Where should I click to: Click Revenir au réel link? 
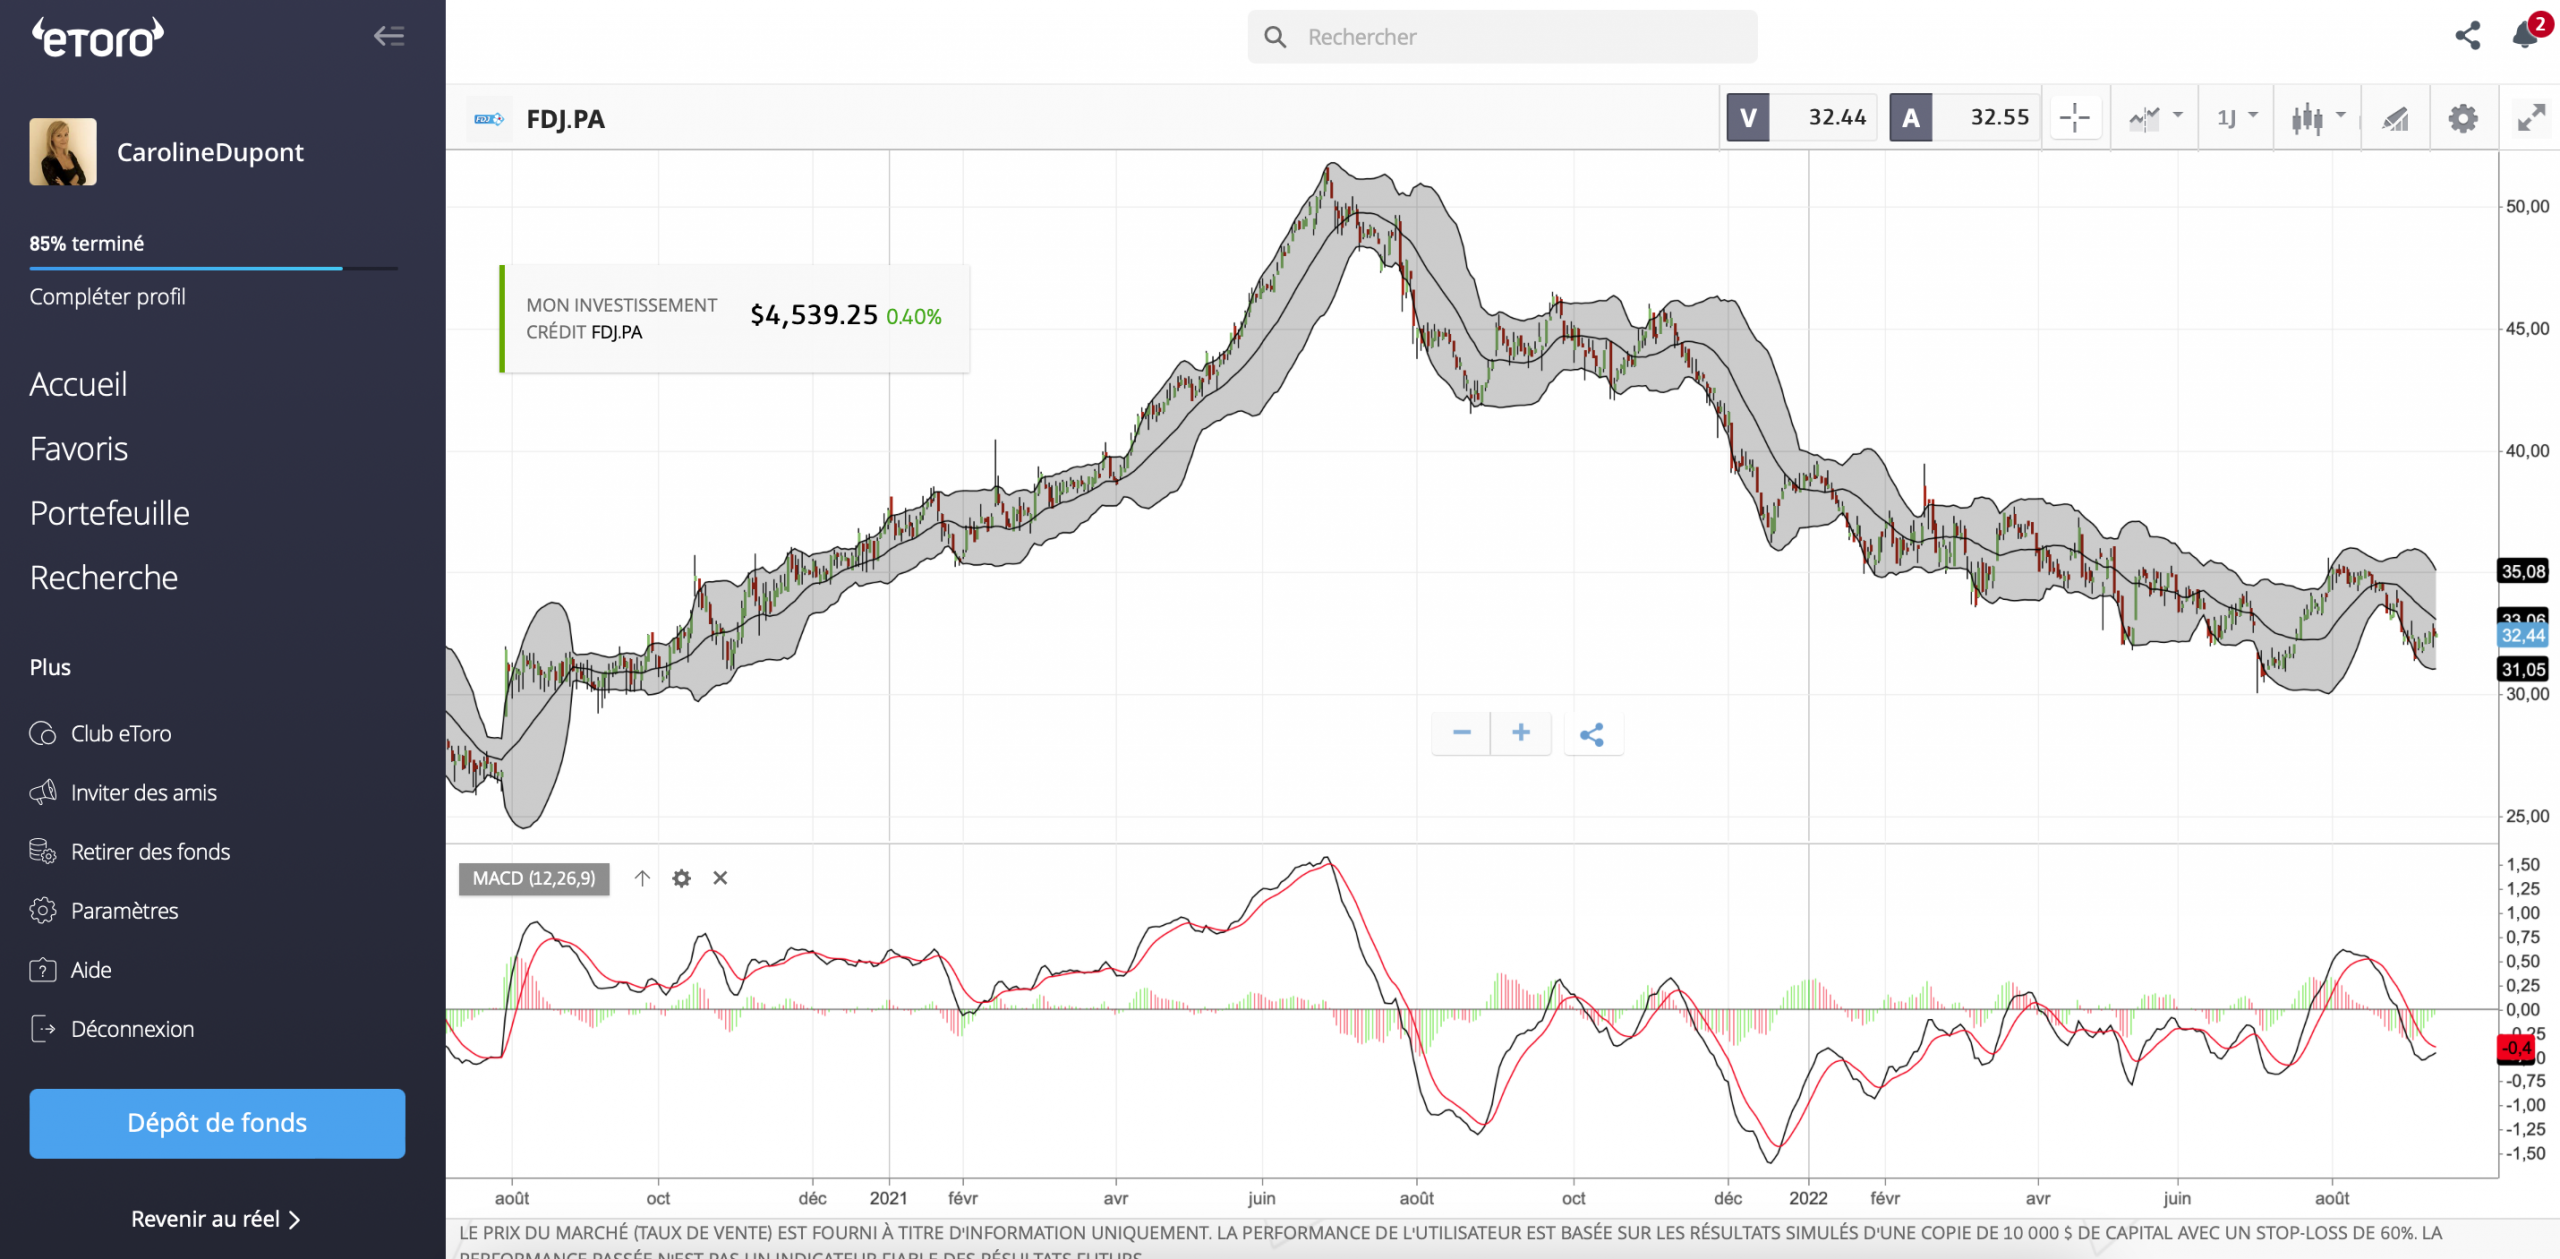click(x=216, y=1219)
